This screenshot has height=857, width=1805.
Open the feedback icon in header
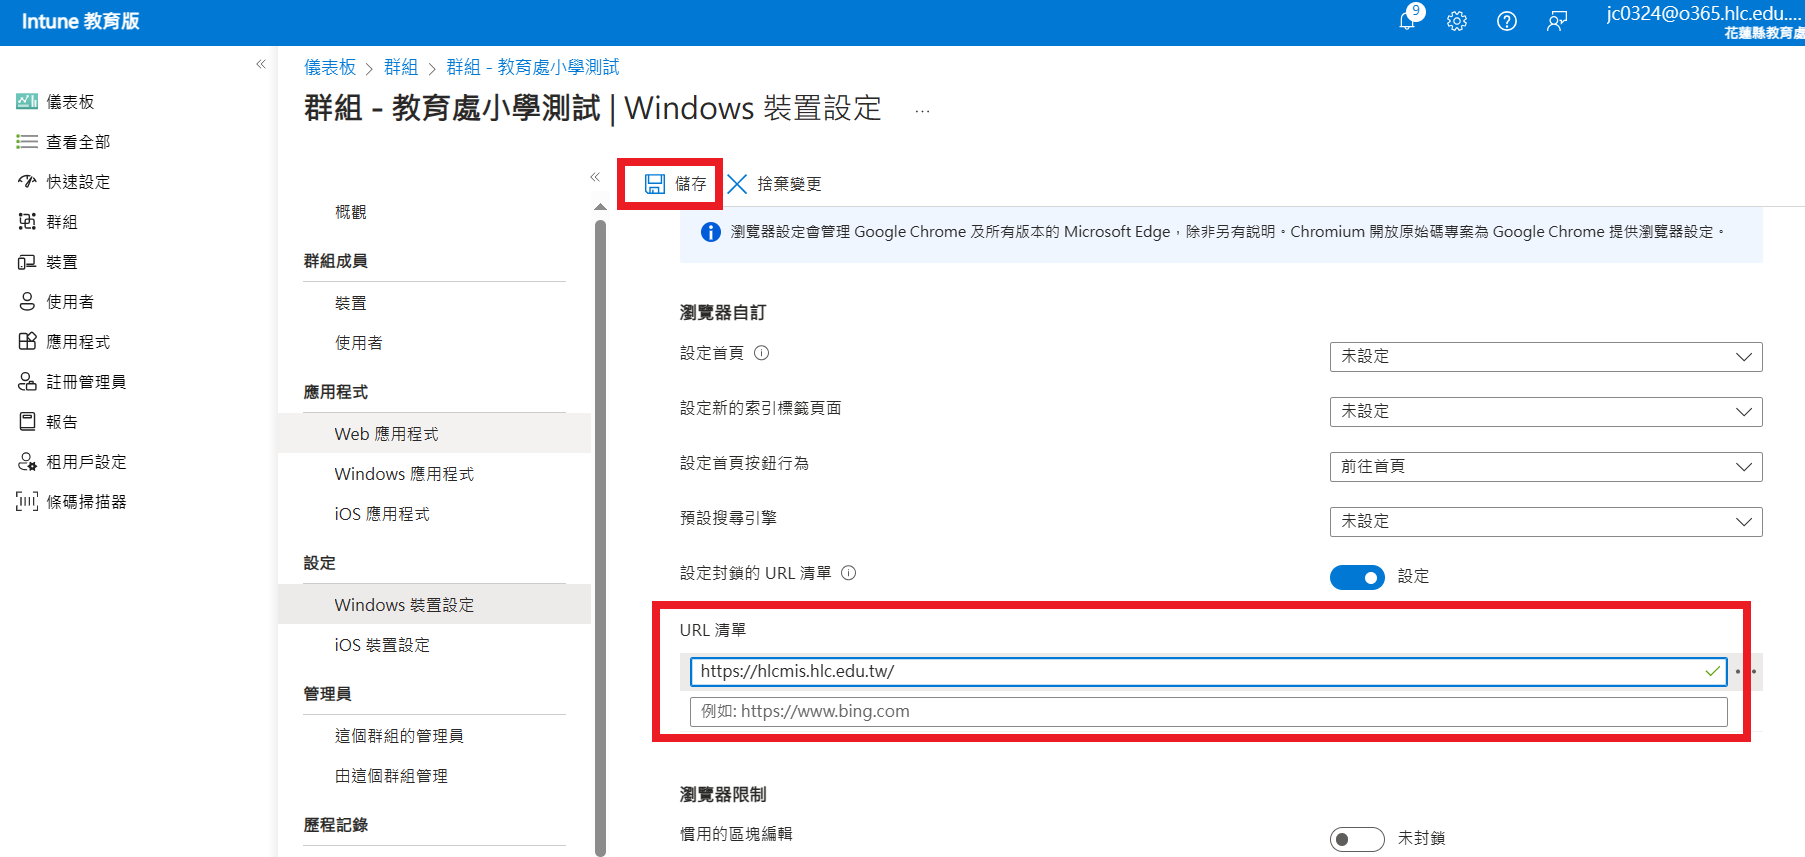[1557, 21]
